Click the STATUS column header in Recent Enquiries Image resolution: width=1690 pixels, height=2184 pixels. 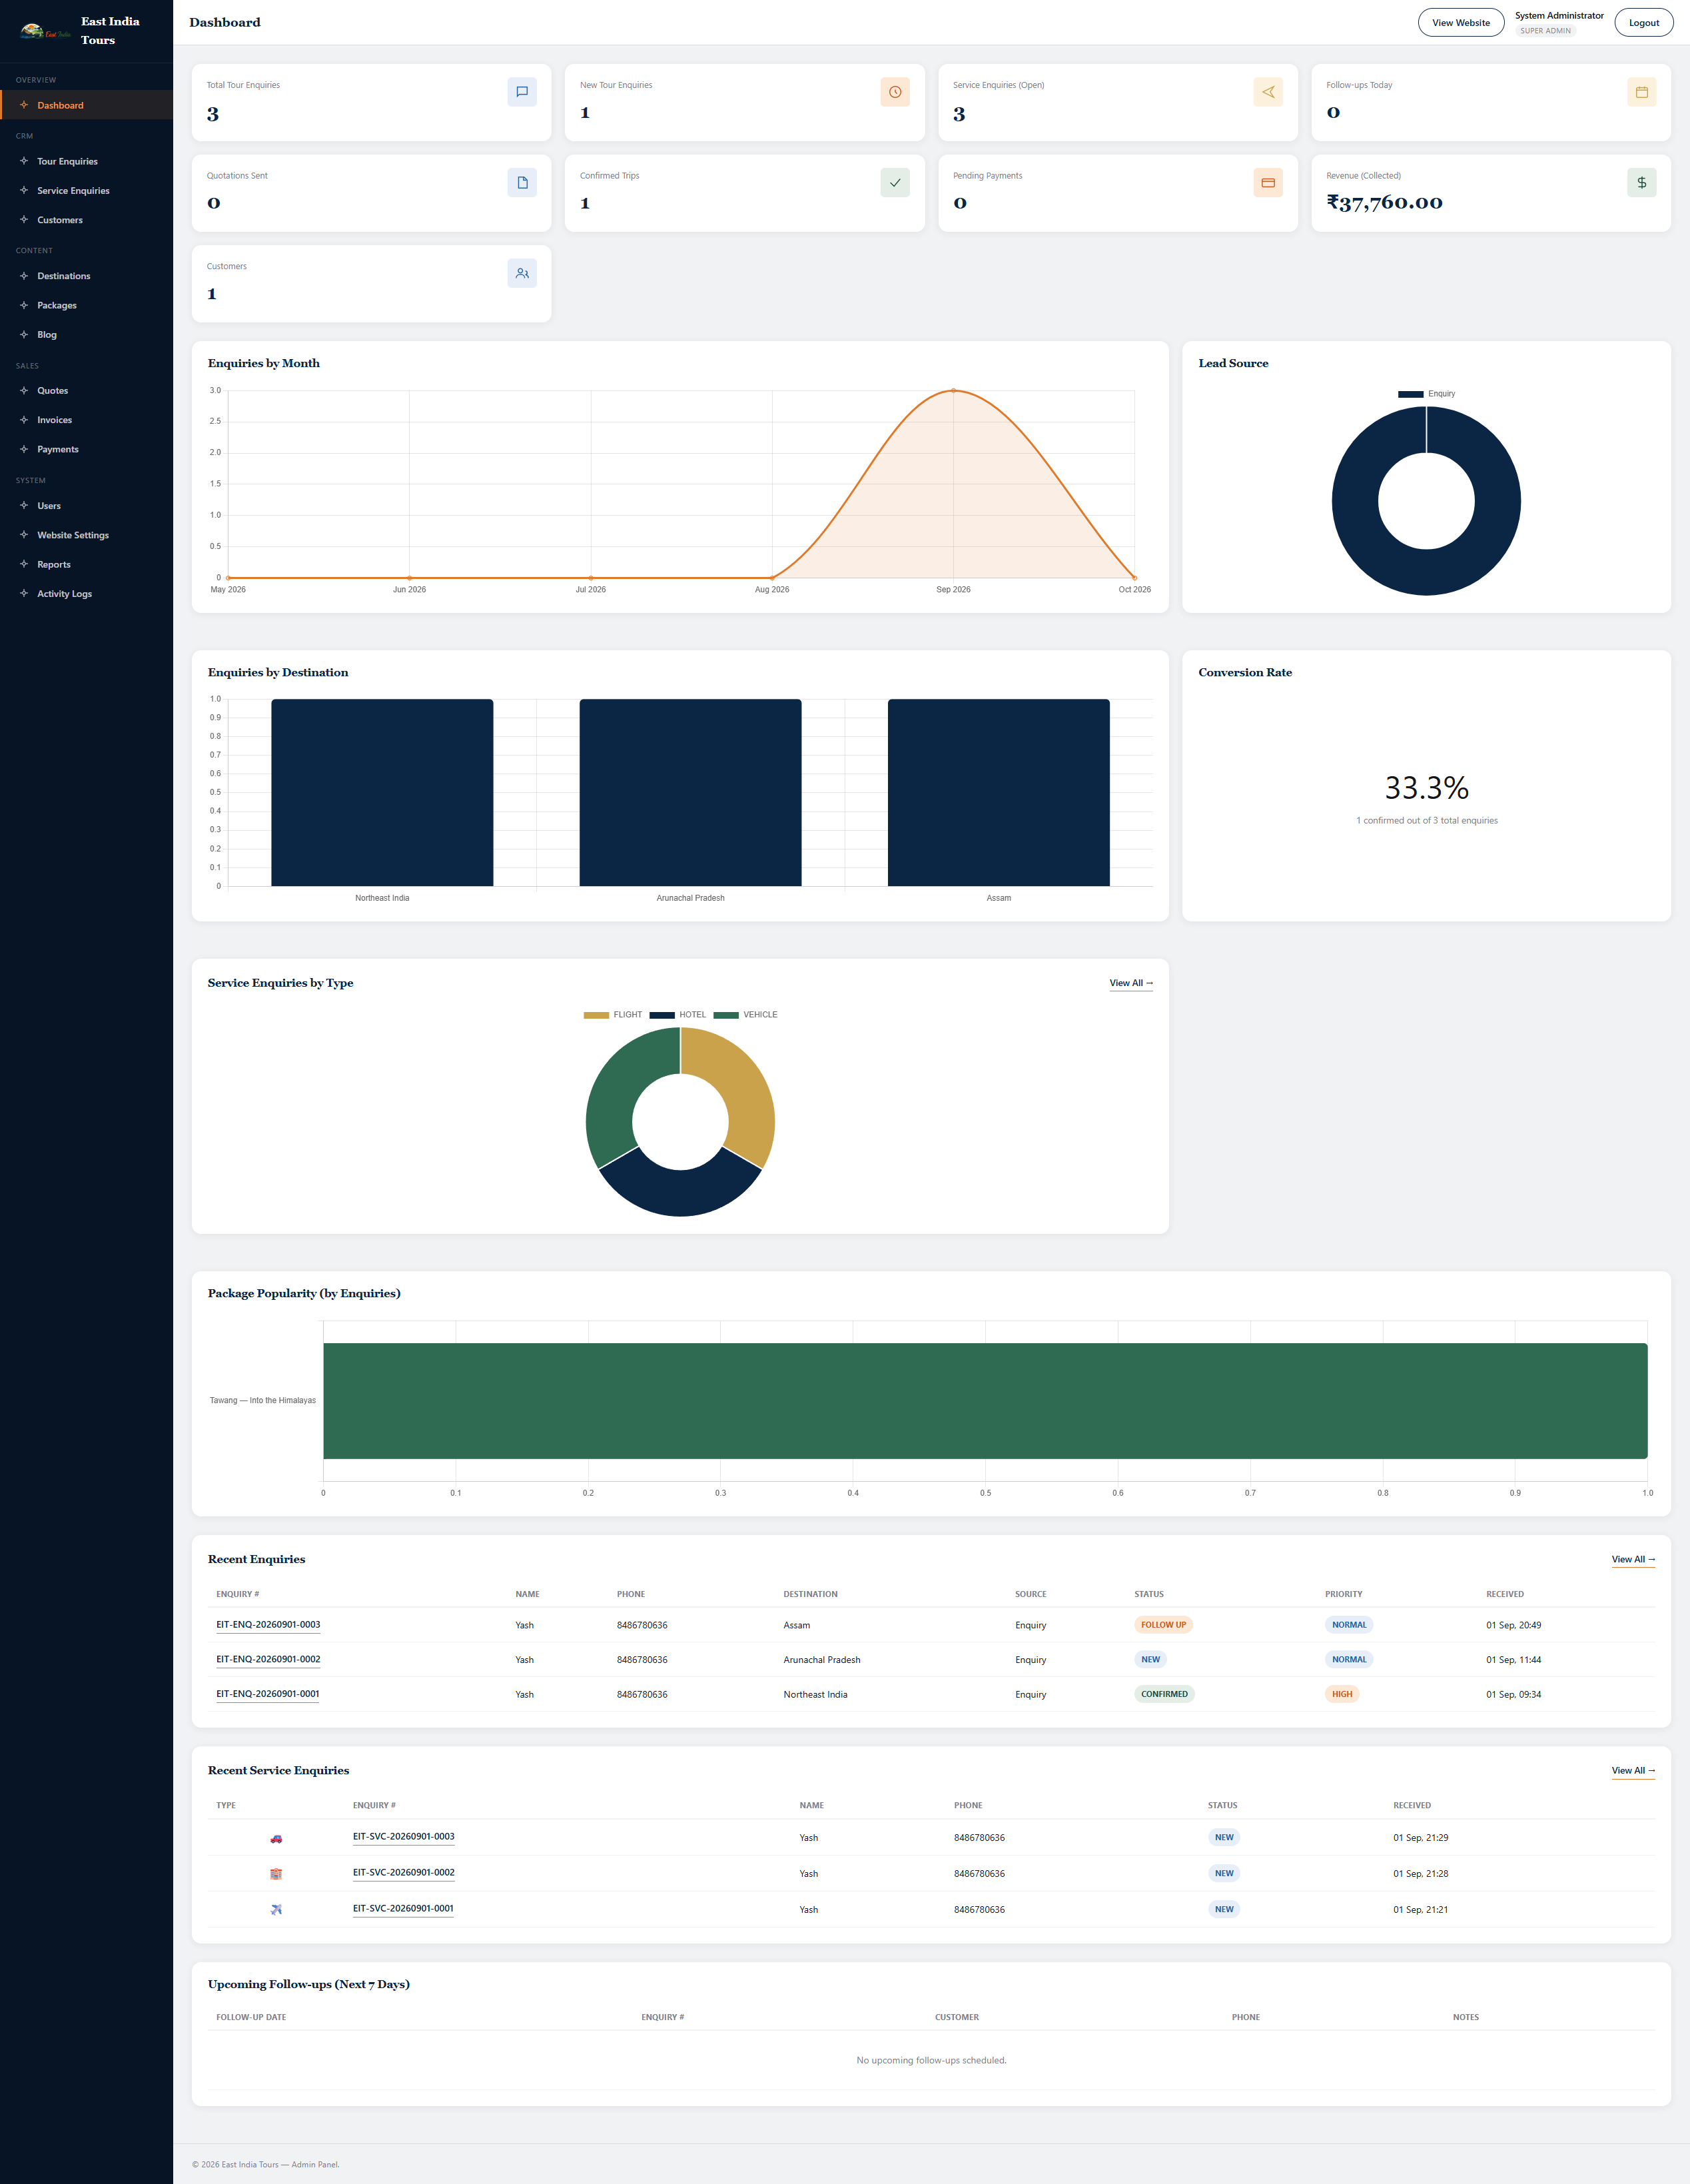click(1149, 1594)
